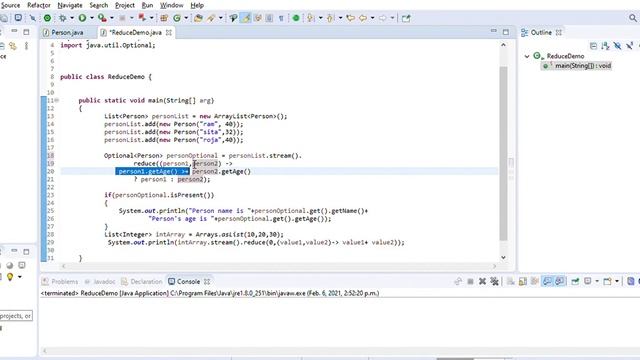
Task: Open External Tools dropdown arrow
Action: pyautogui.click(x=151, y=18)
